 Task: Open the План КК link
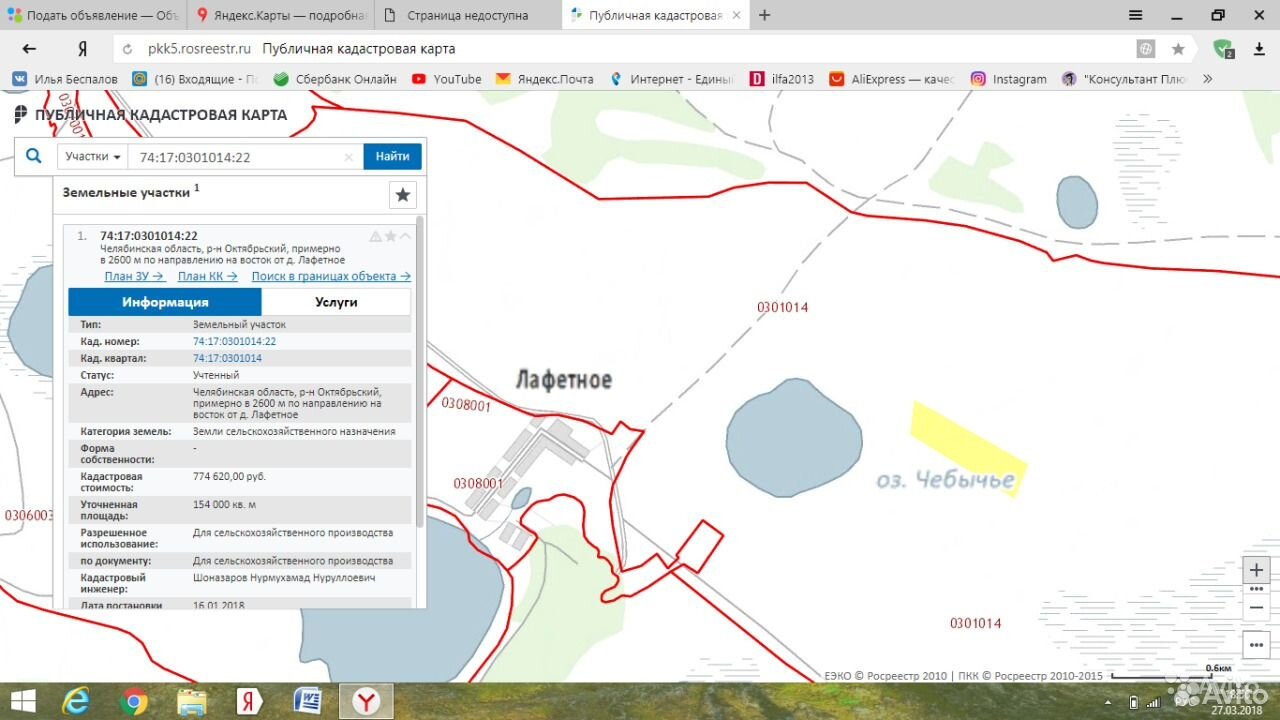208,276
